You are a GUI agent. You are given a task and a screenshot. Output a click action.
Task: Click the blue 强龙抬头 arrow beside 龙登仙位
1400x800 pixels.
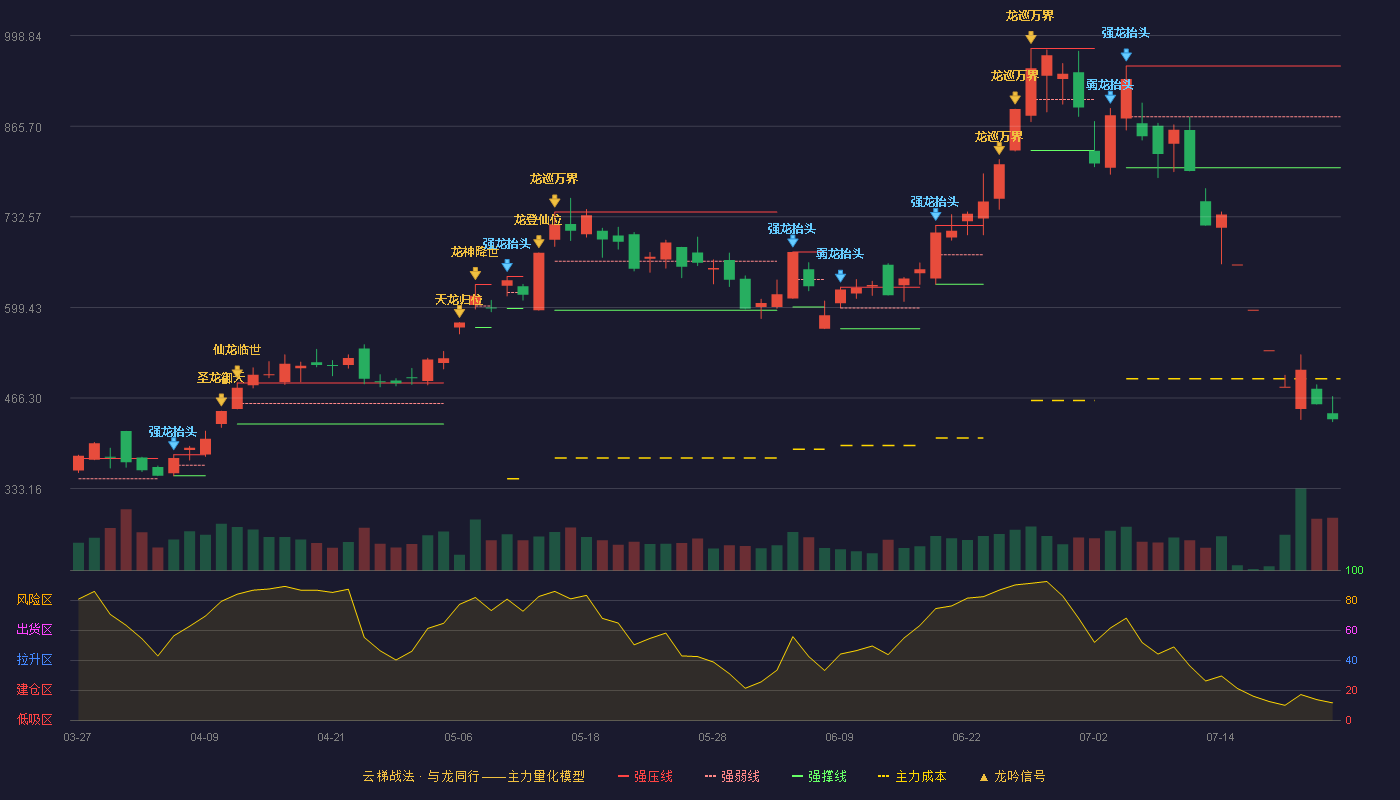[x=507, y=265]
